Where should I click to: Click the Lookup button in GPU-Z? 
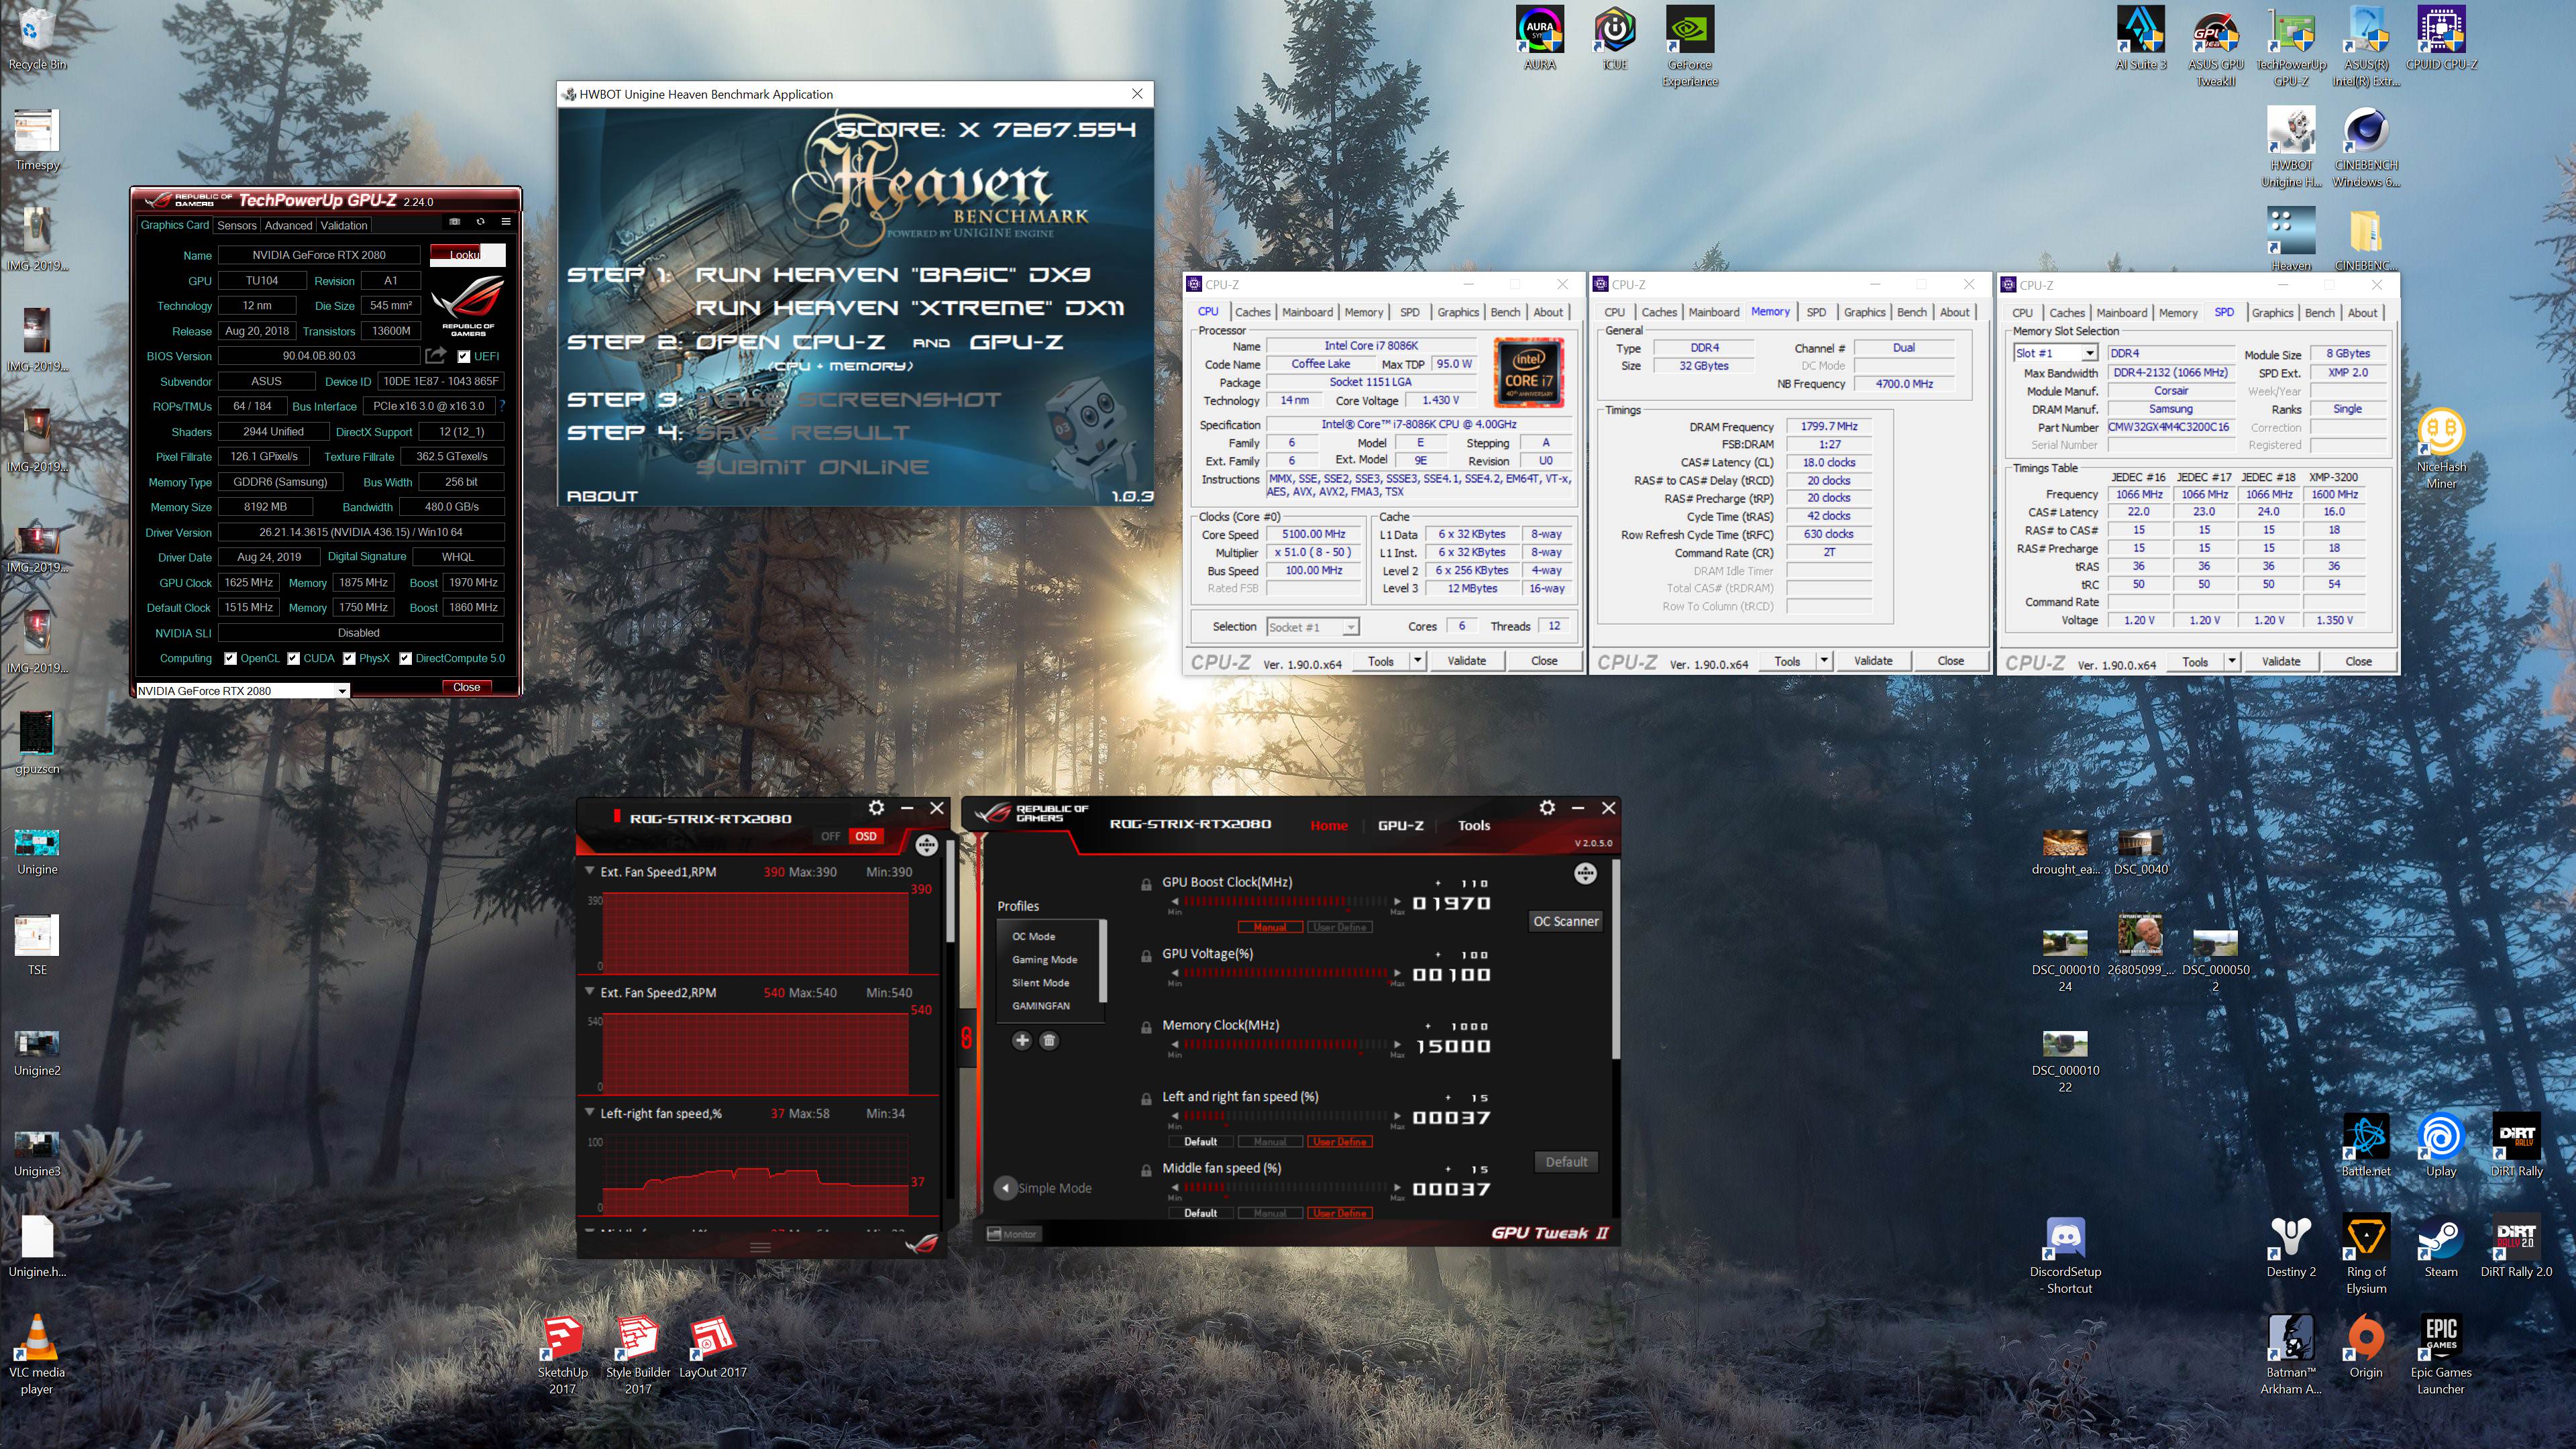pyautogui.click(x=467, y=254)
